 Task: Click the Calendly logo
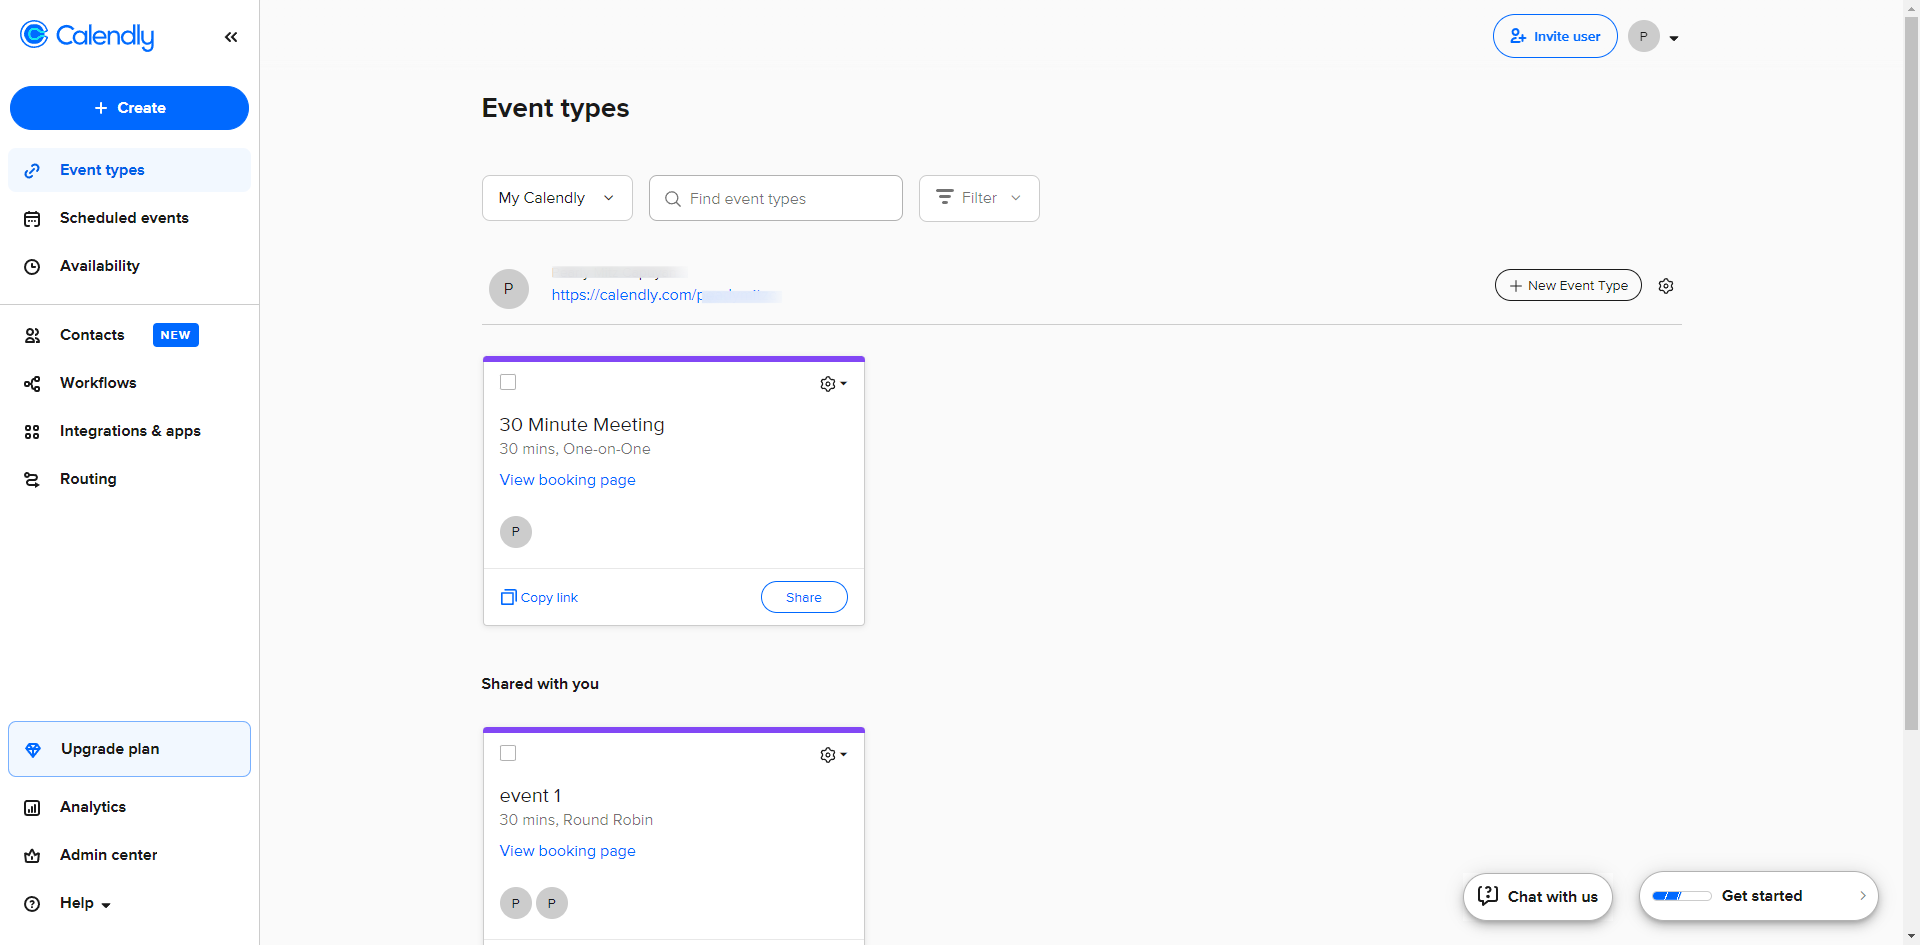(87, 36)
